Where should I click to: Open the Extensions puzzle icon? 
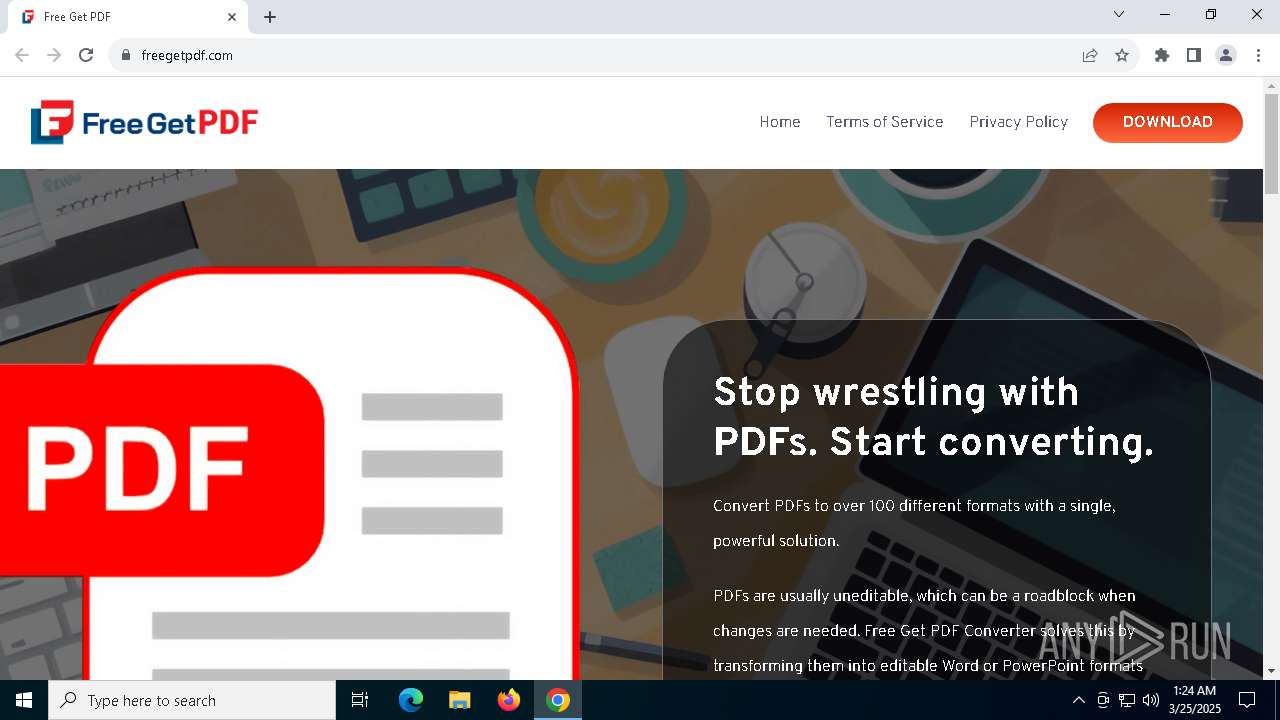point(1162,55)
